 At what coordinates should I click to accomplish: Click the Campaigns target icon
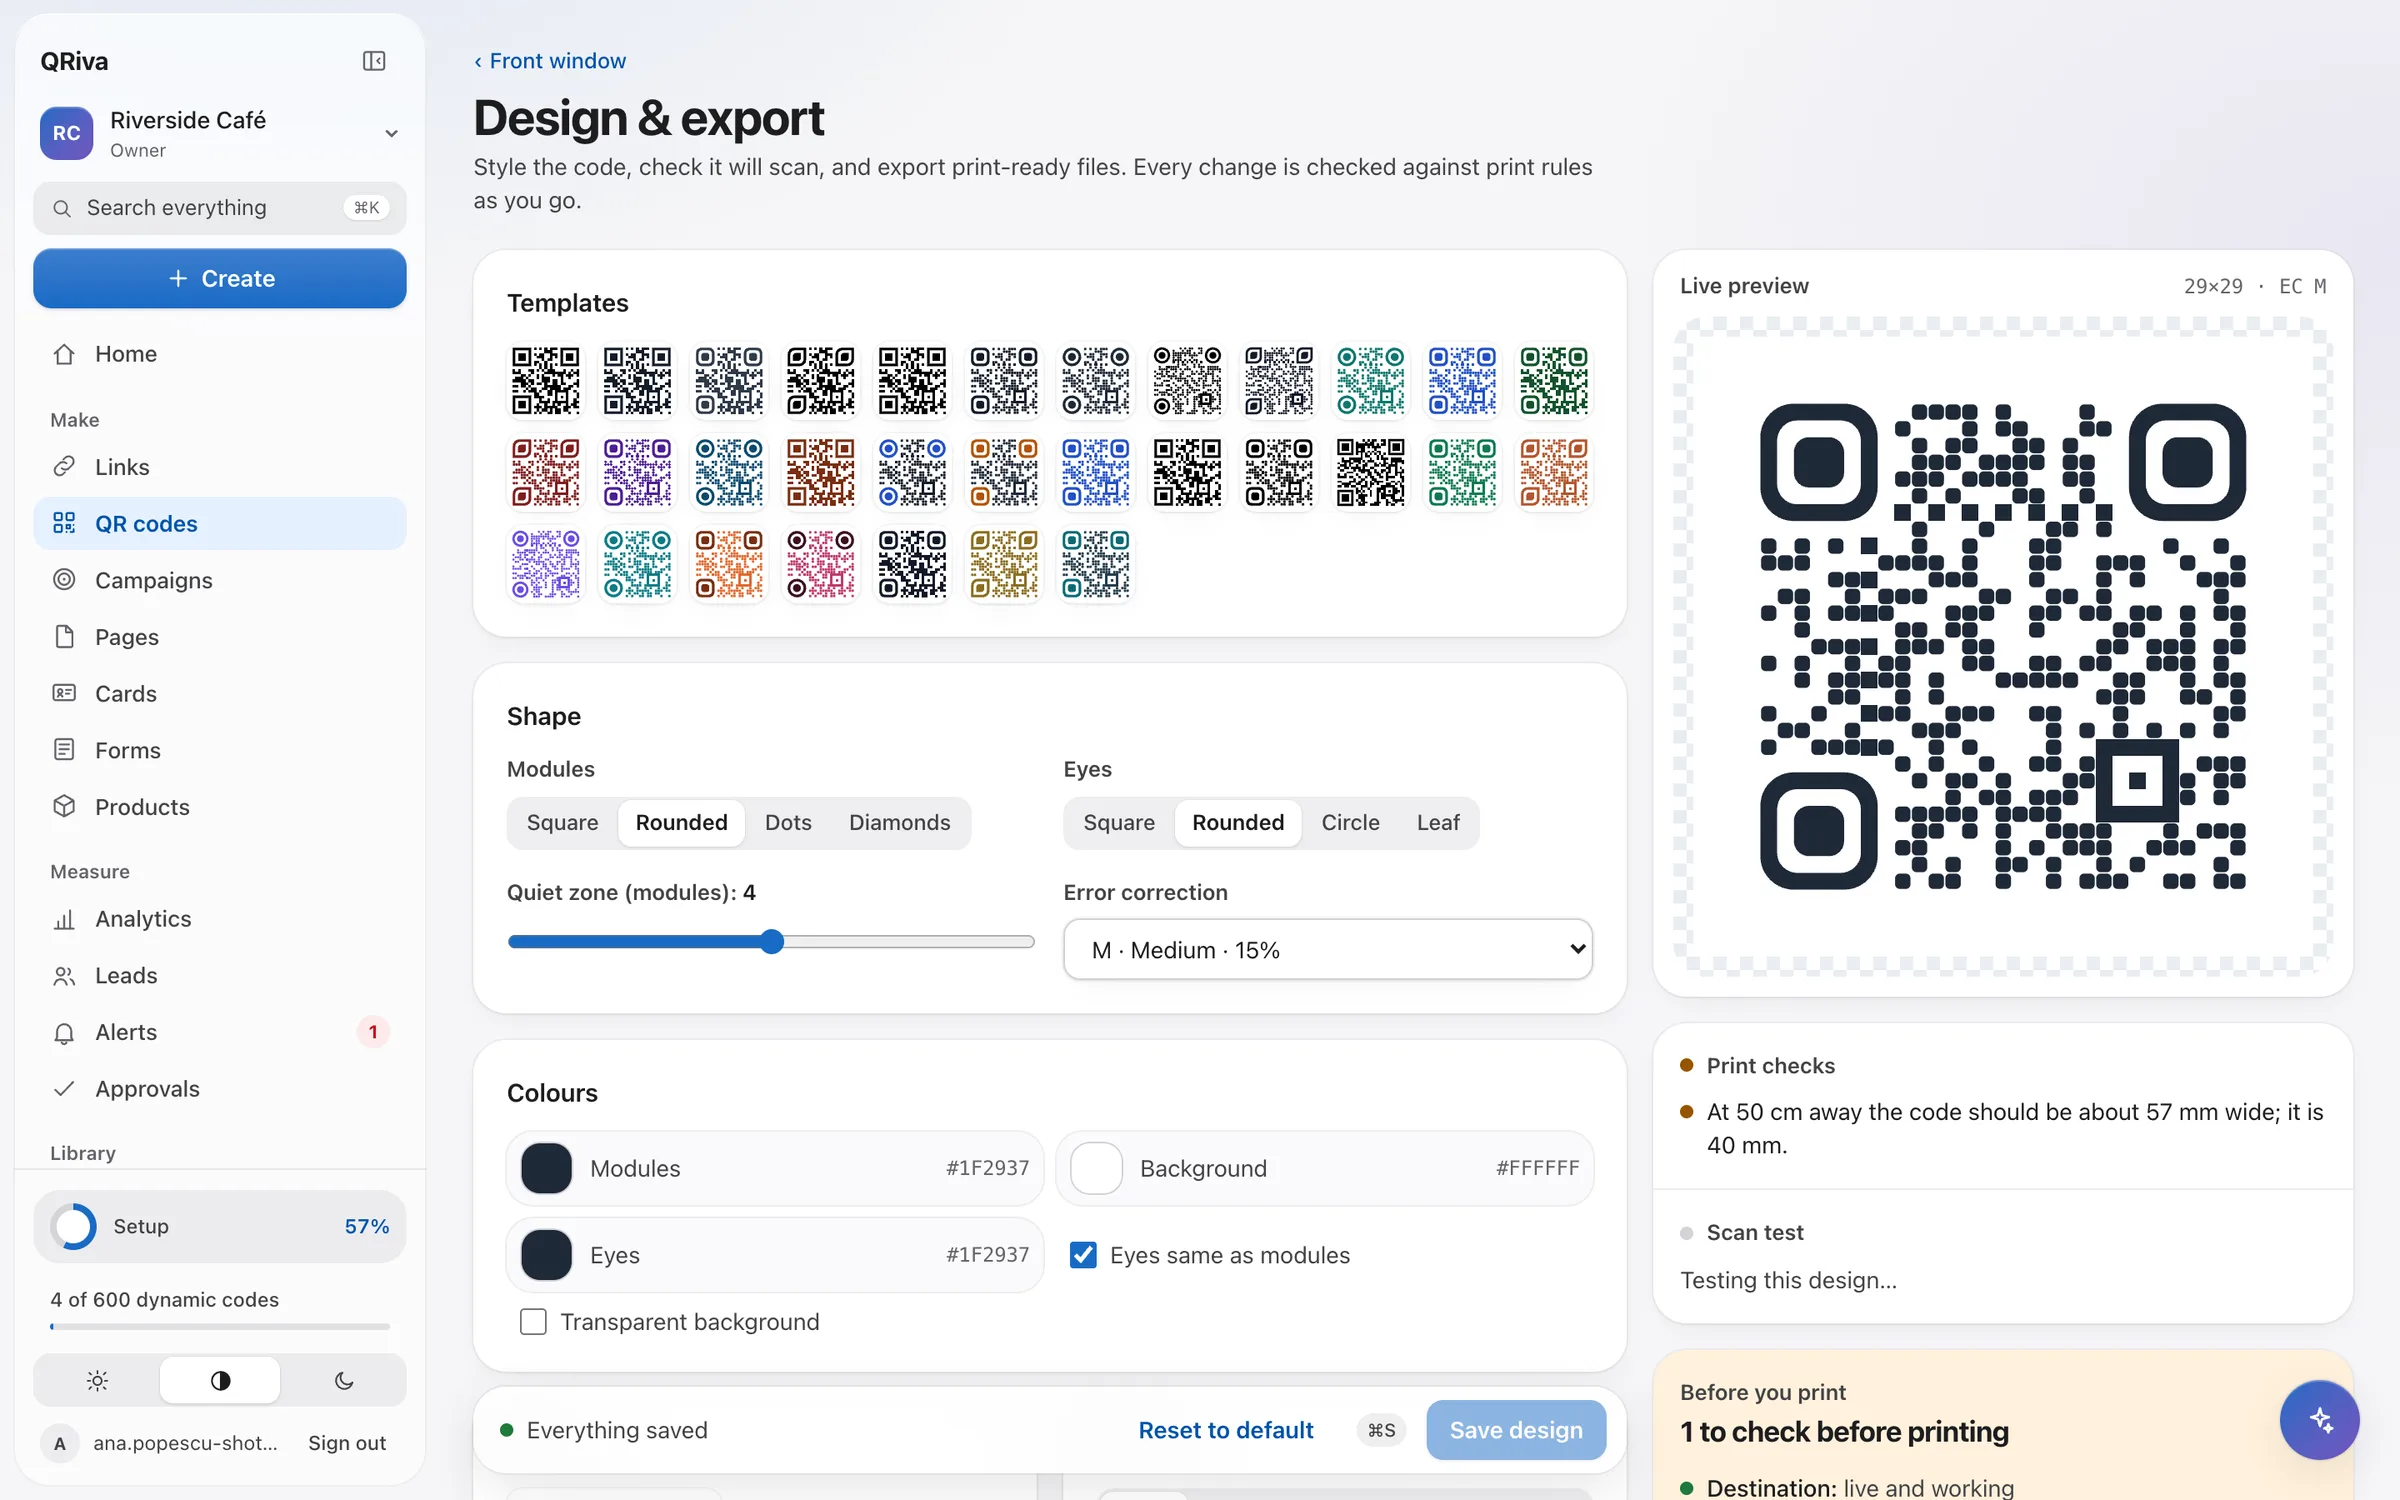coord(64,580)
